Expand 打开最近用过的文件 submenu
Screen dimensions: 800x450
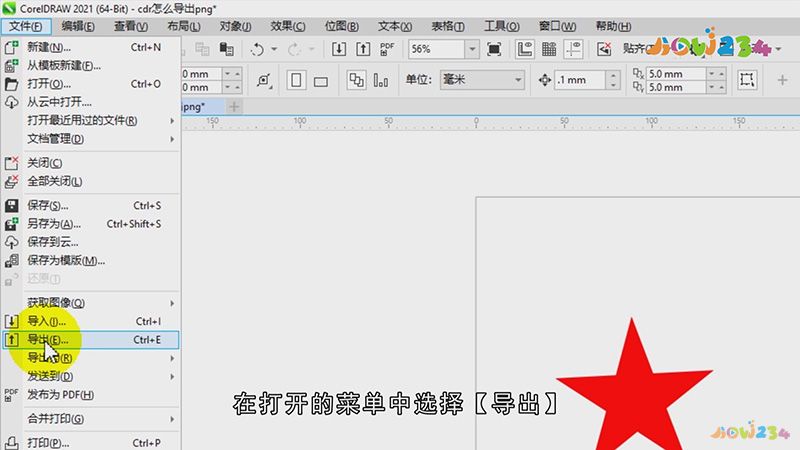click(x=91, y=120)
